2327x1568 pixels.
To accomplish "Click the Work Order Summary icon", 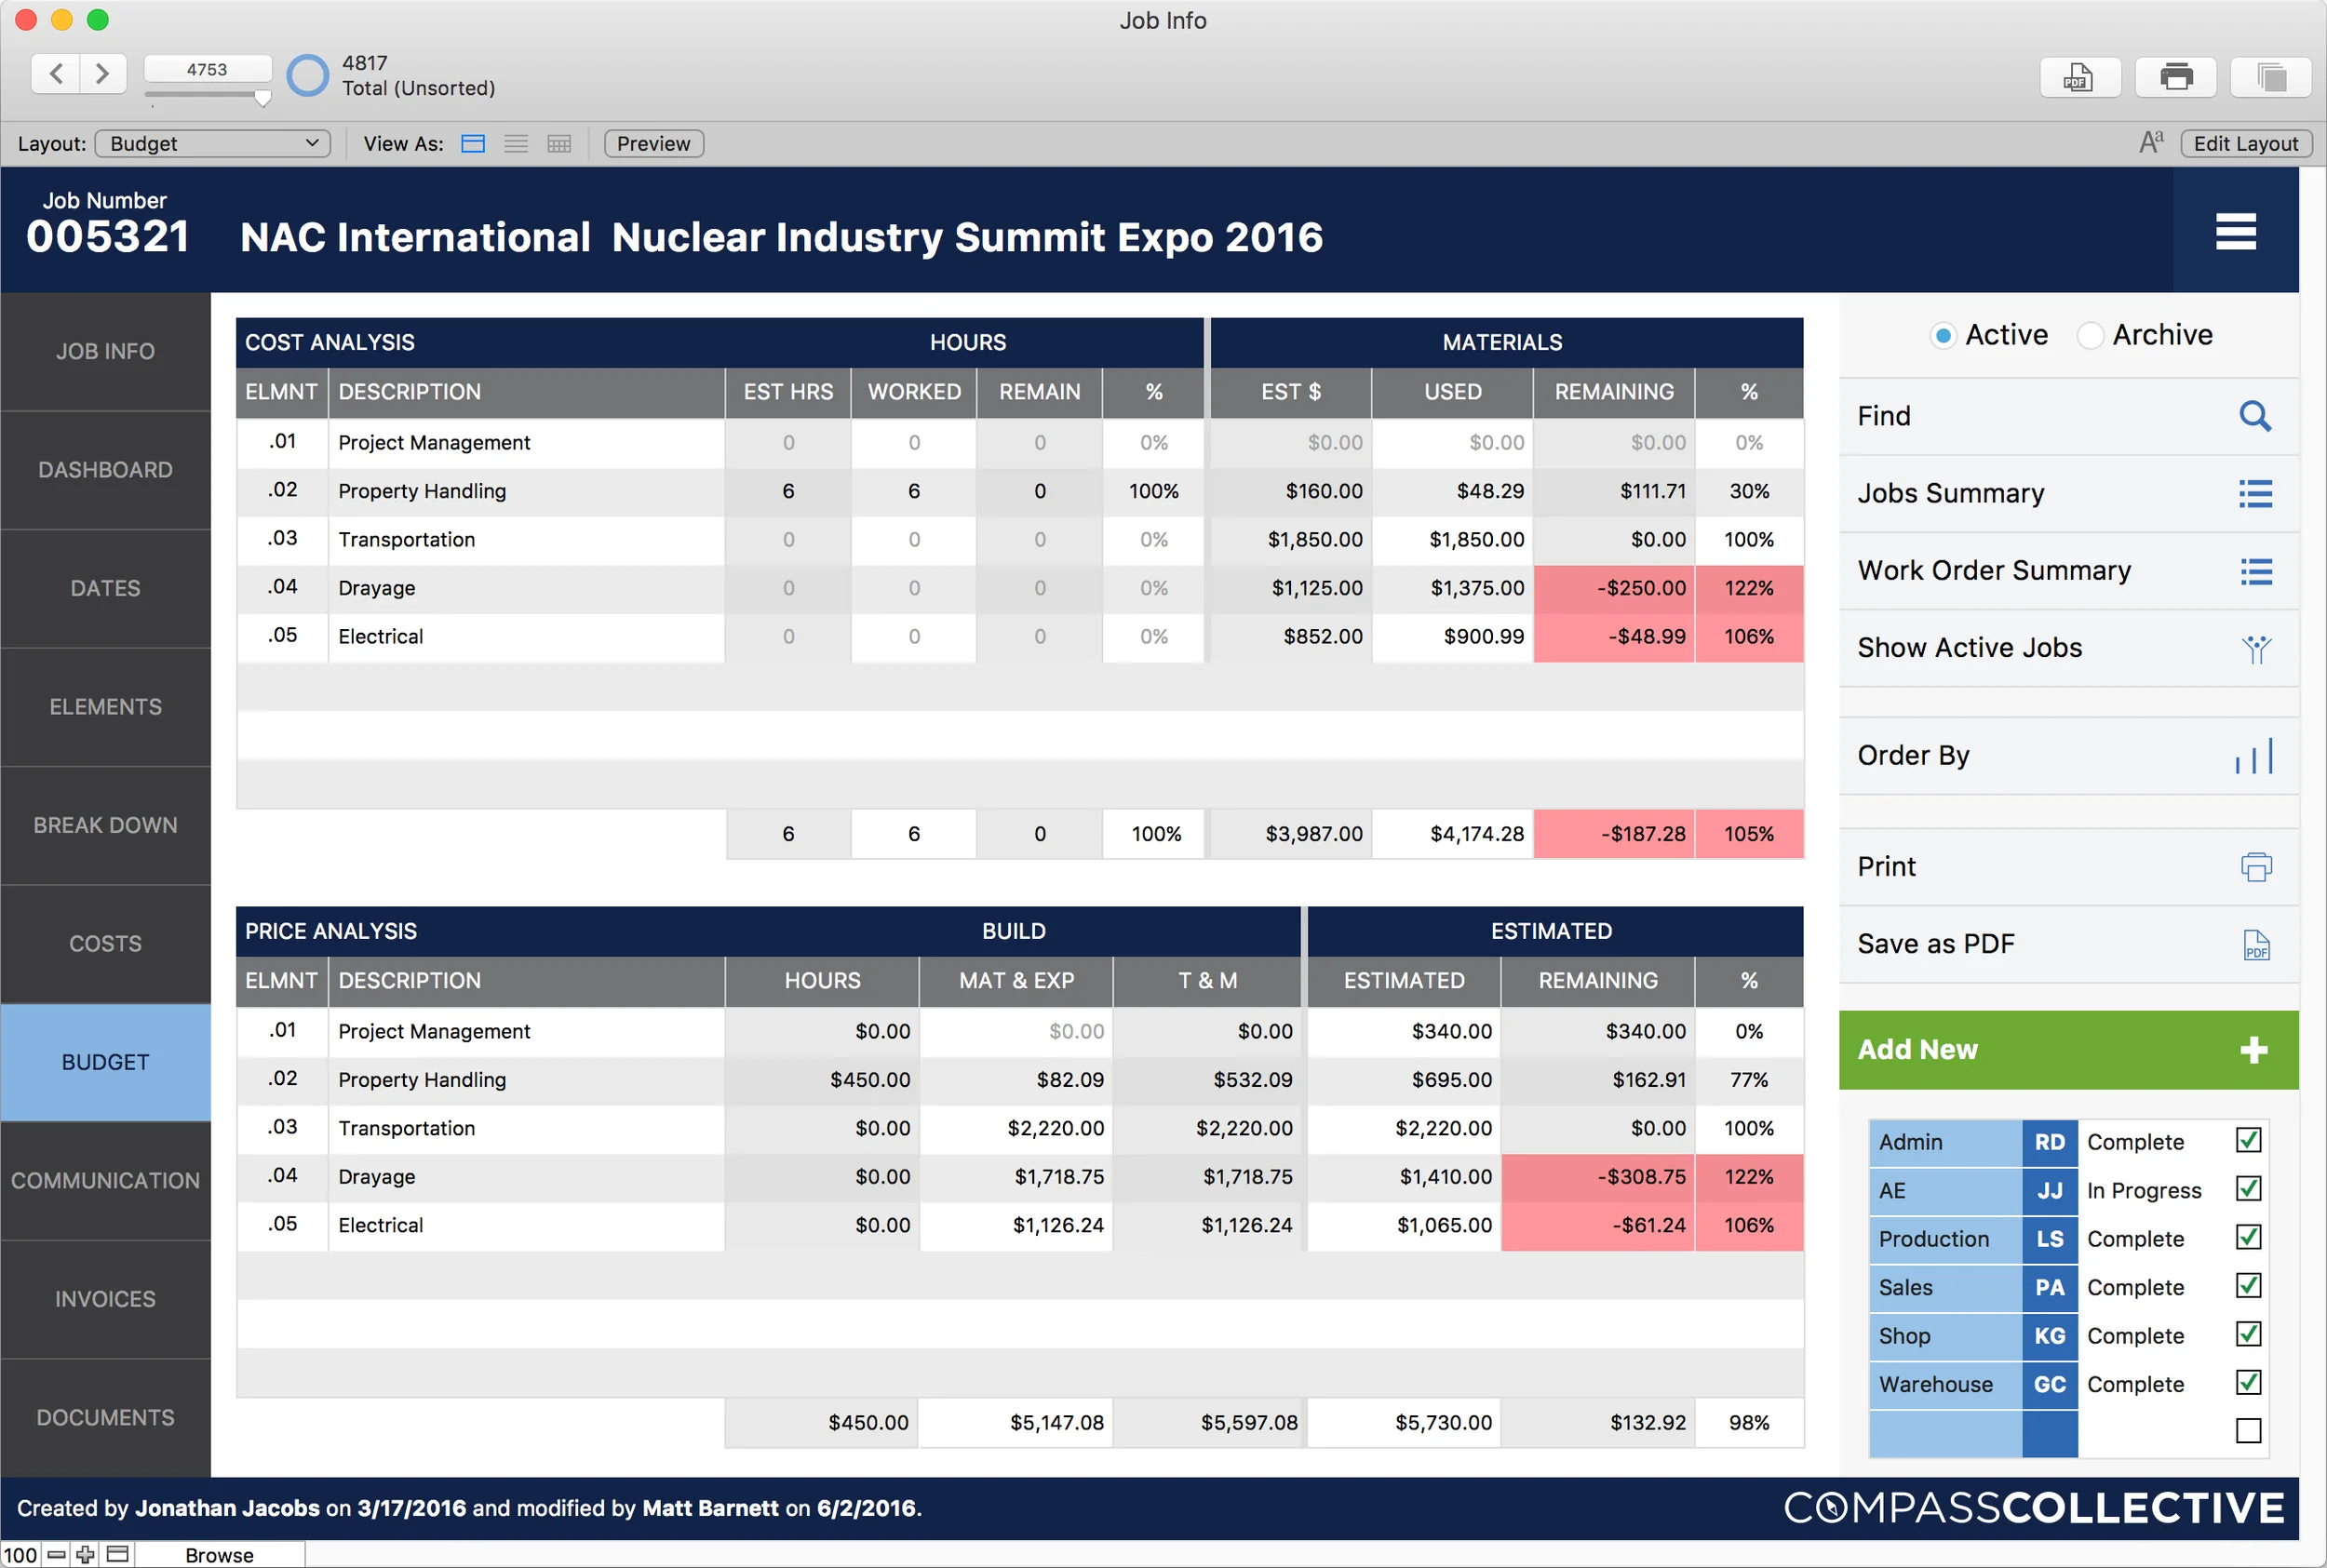I will point(2257,571).
